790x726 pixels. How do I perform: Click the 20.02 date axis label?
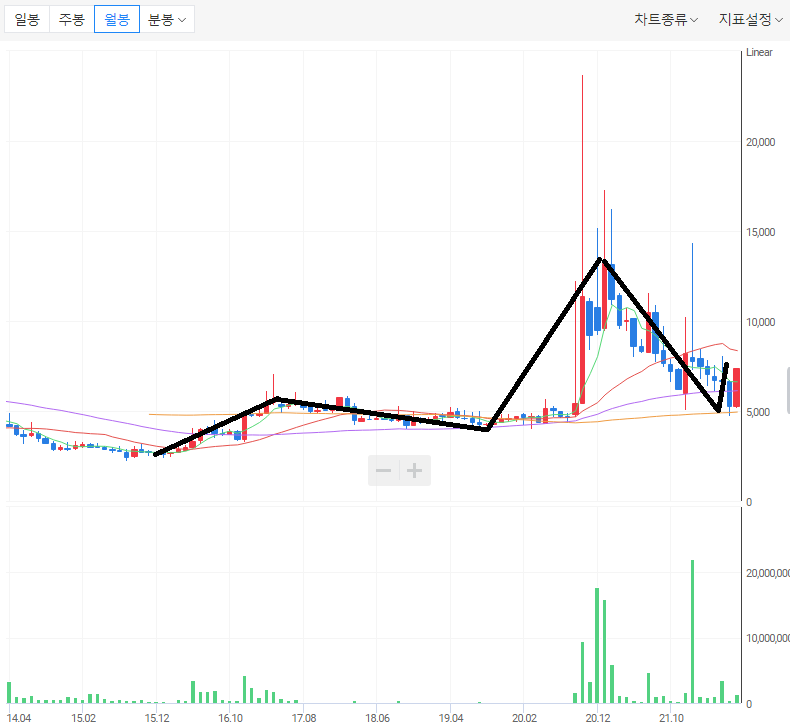coord(524,718)
